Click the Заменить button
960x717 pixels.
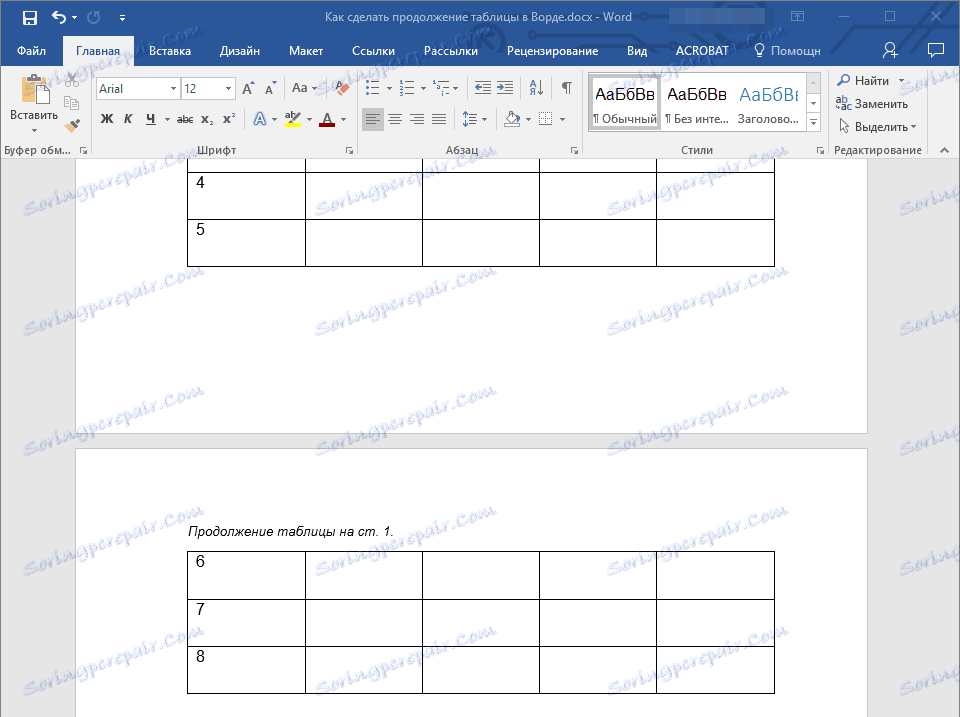tap(872, 103)
